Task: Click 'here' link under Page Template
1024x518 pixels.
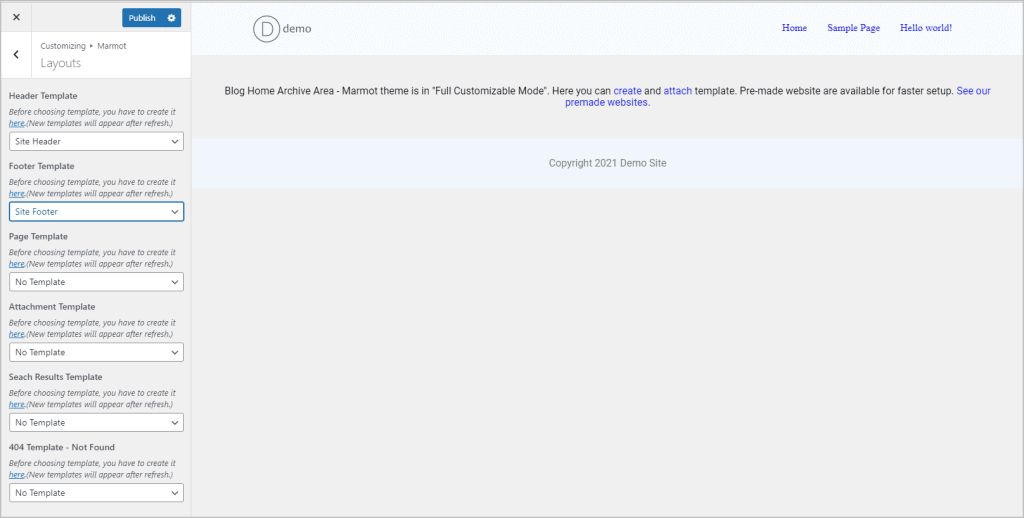Action: pyautogui.click(x=17, y=264)
